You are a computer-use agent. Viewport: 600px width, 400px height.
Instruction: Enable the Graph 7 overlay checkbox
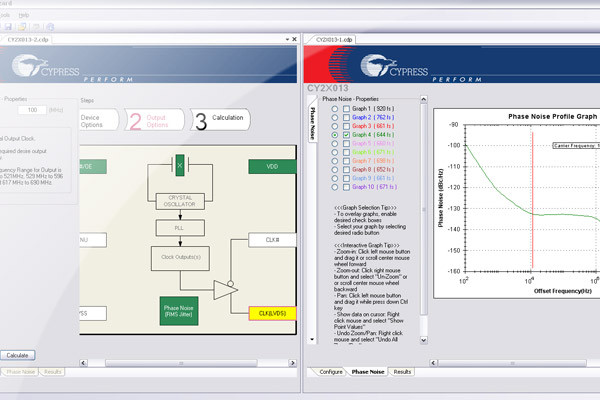[x=346, y=161]
